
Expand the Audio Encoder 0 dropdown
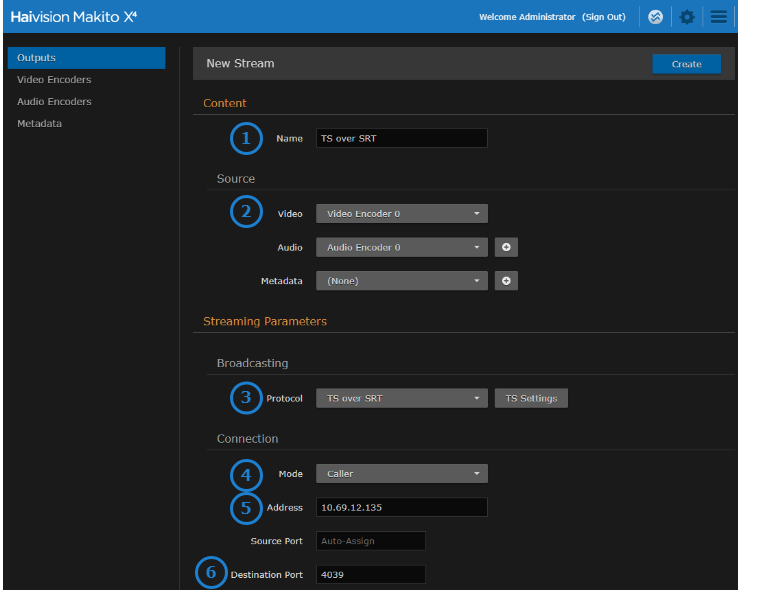(x=401, y=247)
